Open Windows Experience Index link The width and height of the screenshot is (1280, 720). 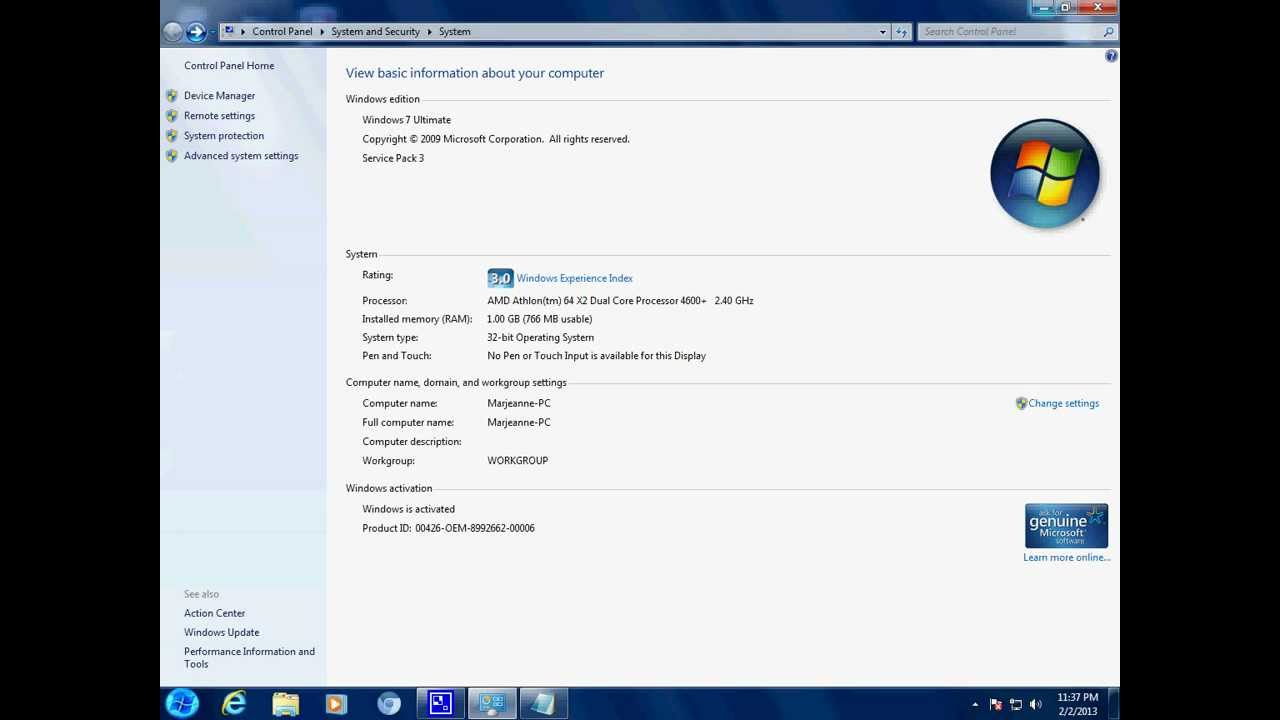pos(574,278)
